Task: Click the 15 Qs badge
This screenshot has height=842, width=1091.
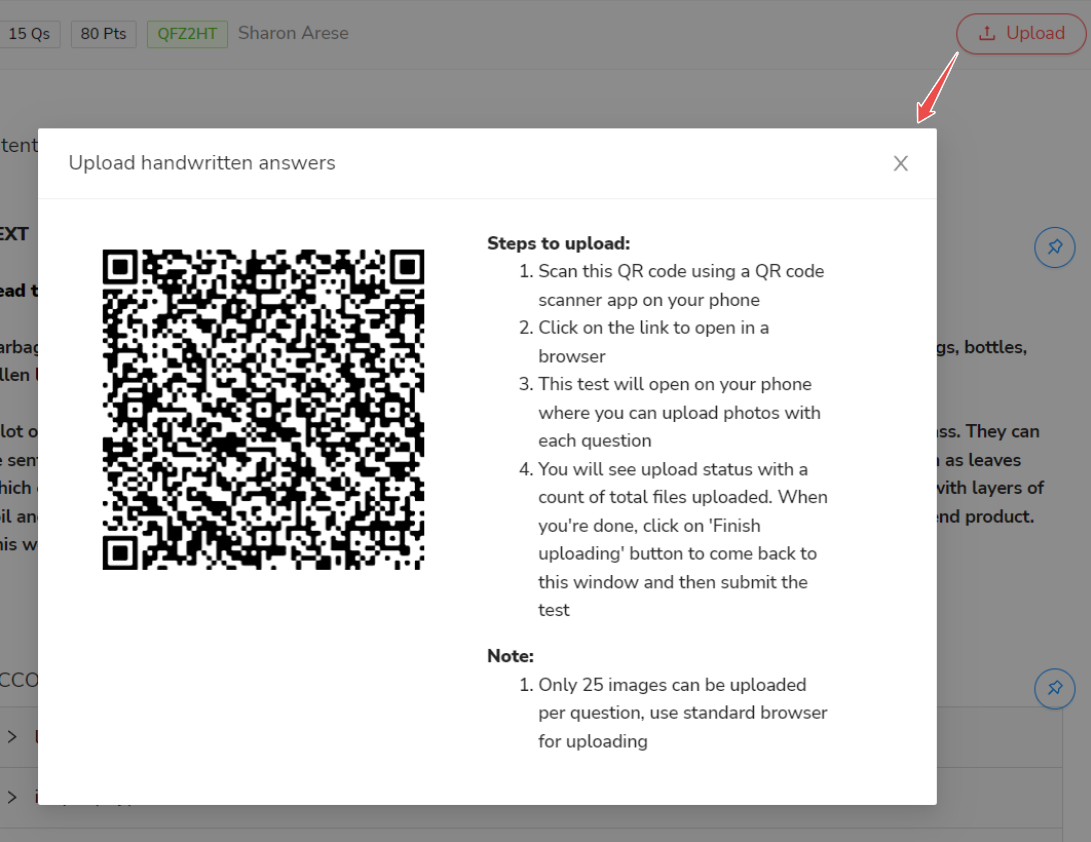Action: 30,33
